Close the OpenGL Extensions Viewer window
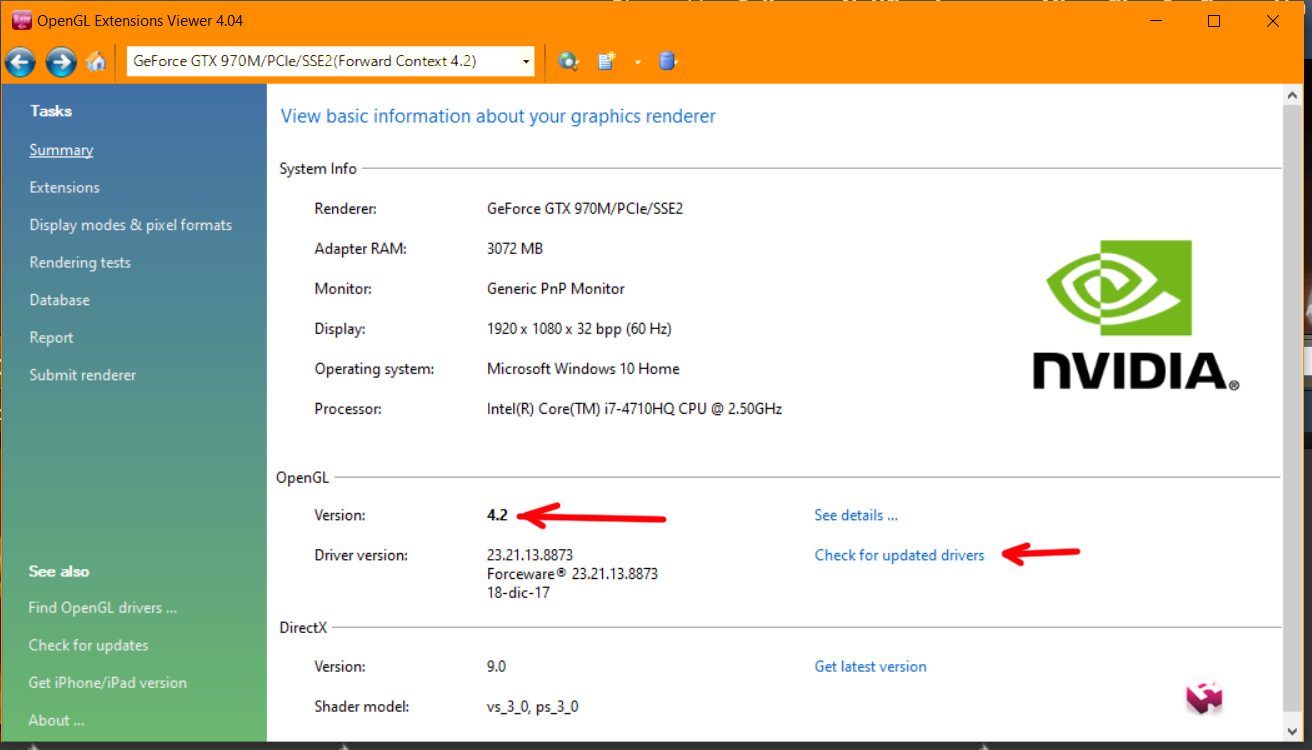The height and width of the screenshot is (750, 1312). [1272, 21]
